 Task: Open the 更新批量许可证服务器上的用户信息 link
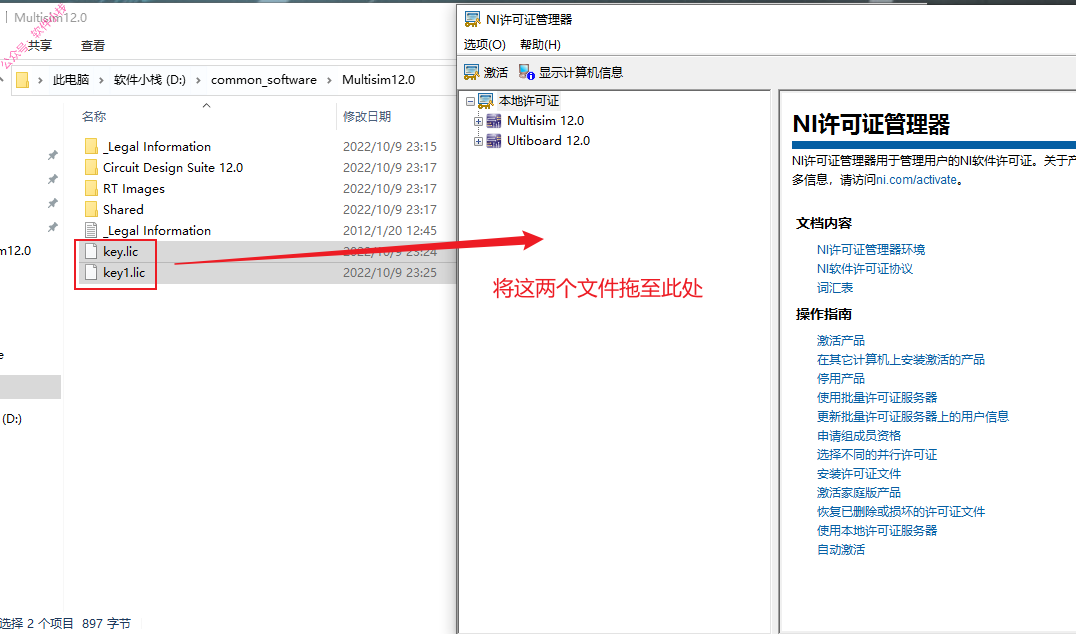(x=913, y=416)
